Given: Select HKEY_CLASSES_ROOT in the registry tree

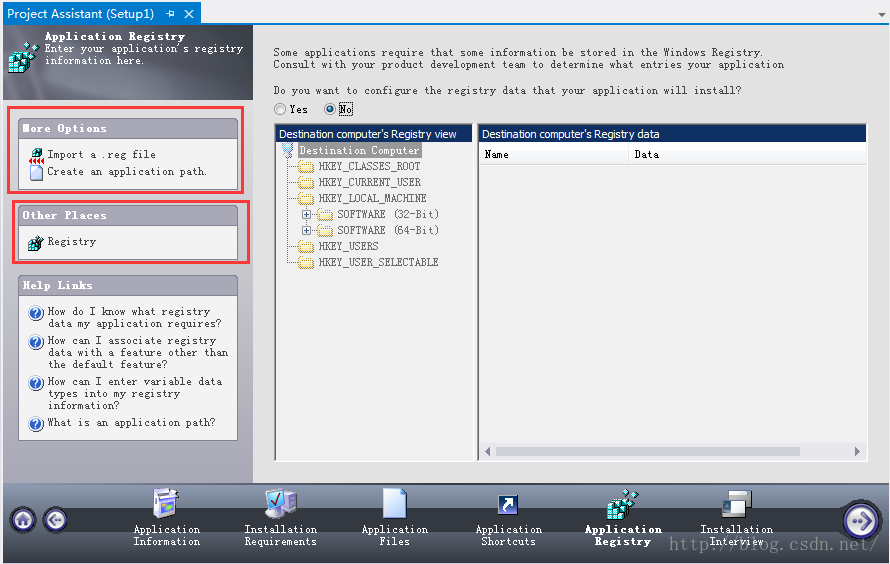Looking at the screenshot, I should pyautogui.click(x=370, y=166).
